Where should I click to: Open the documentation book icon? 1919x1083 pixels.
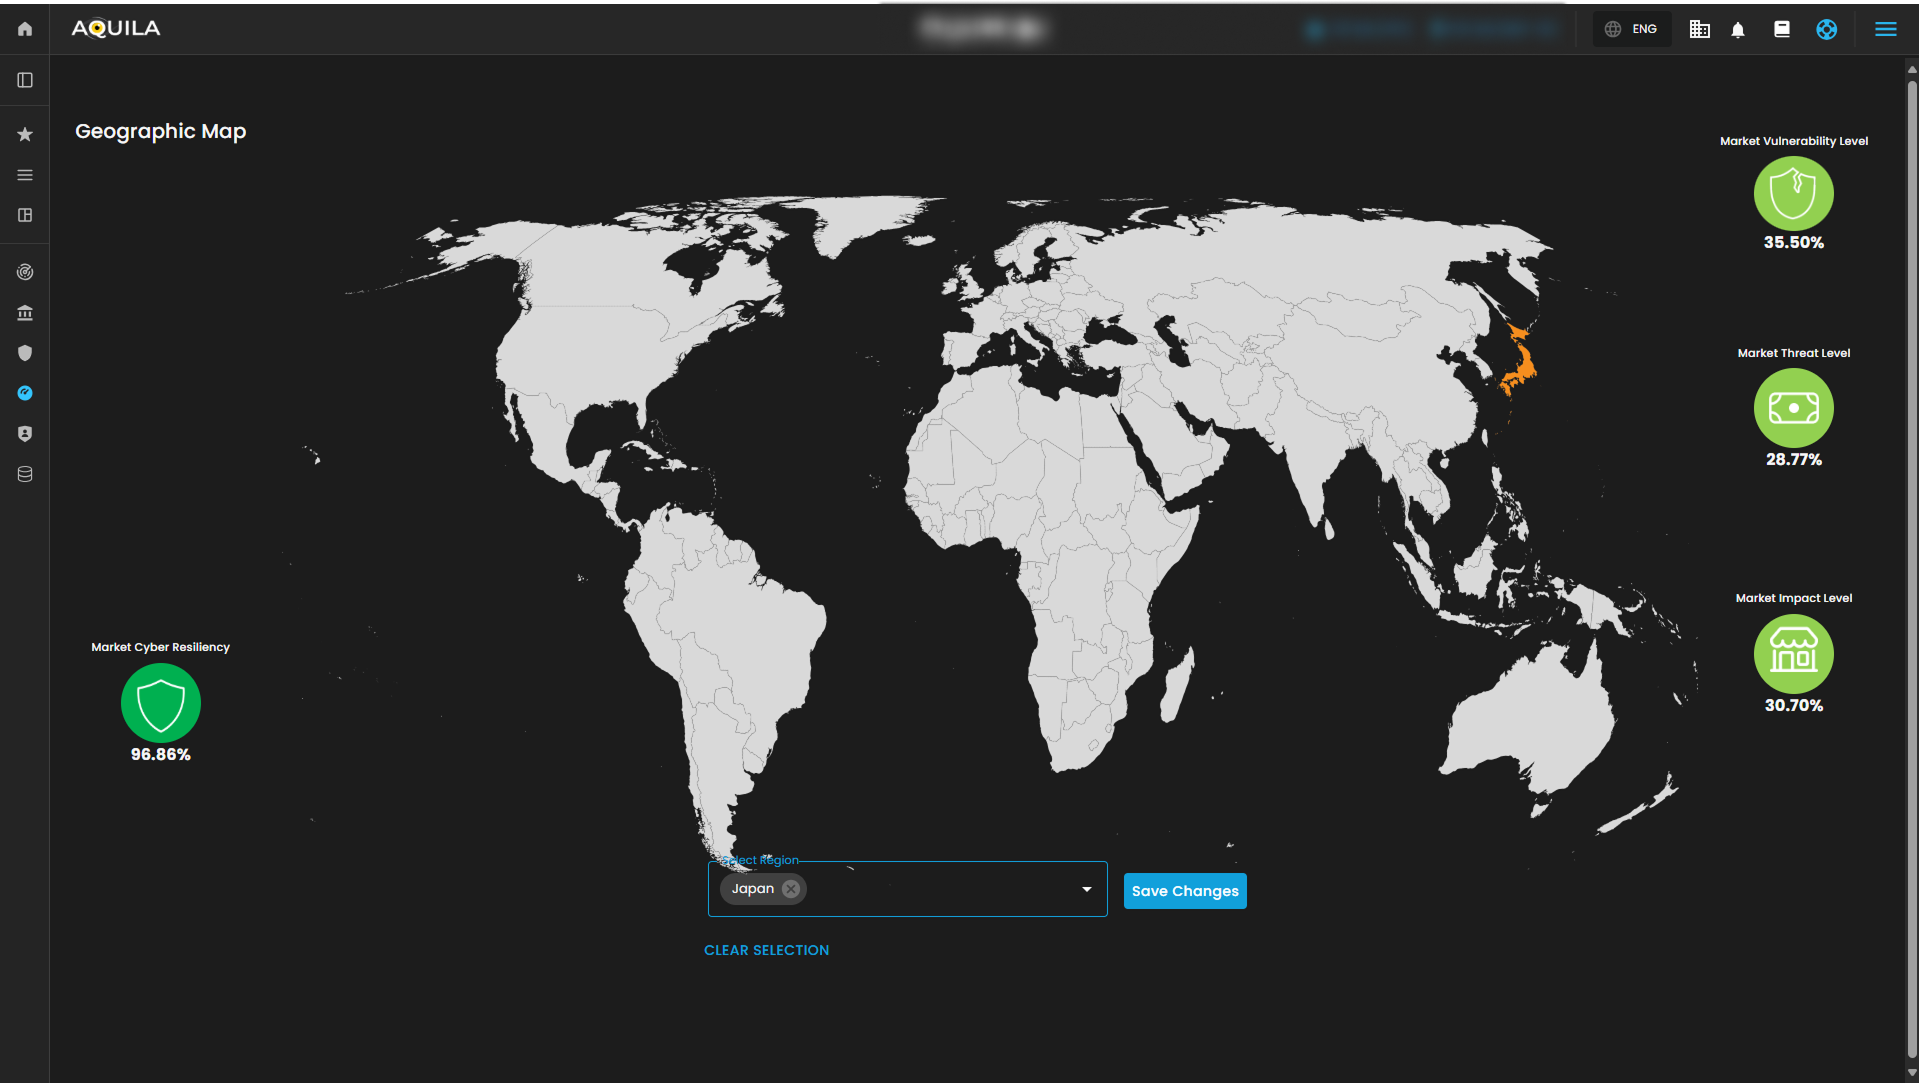click(1781, 29)
